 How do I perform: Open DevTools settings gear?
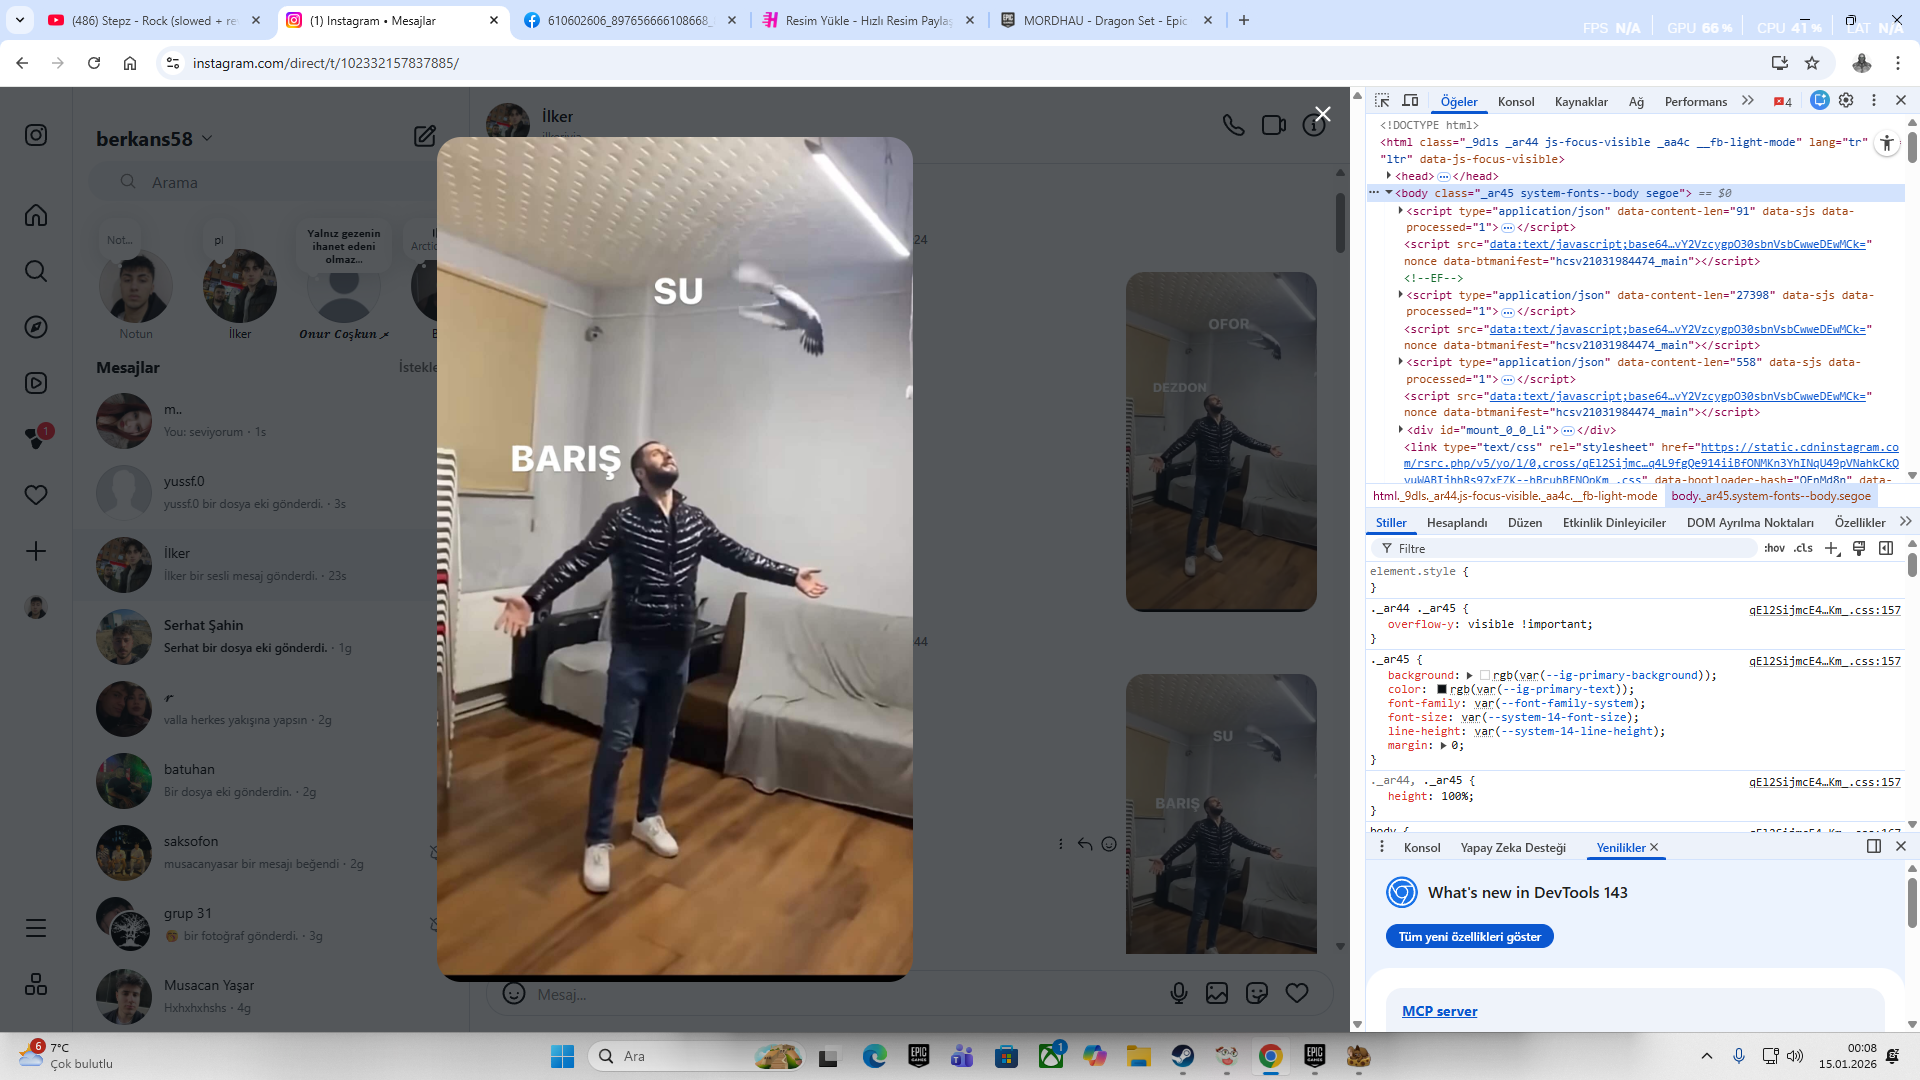tap(1846, 100)
